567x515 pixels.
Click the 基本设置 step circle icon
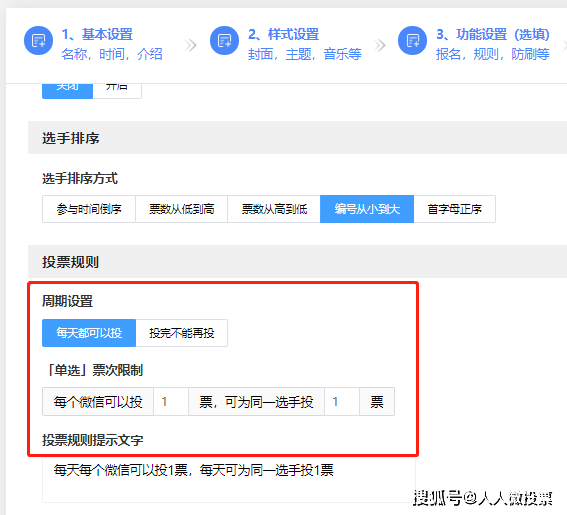[38, 41]
